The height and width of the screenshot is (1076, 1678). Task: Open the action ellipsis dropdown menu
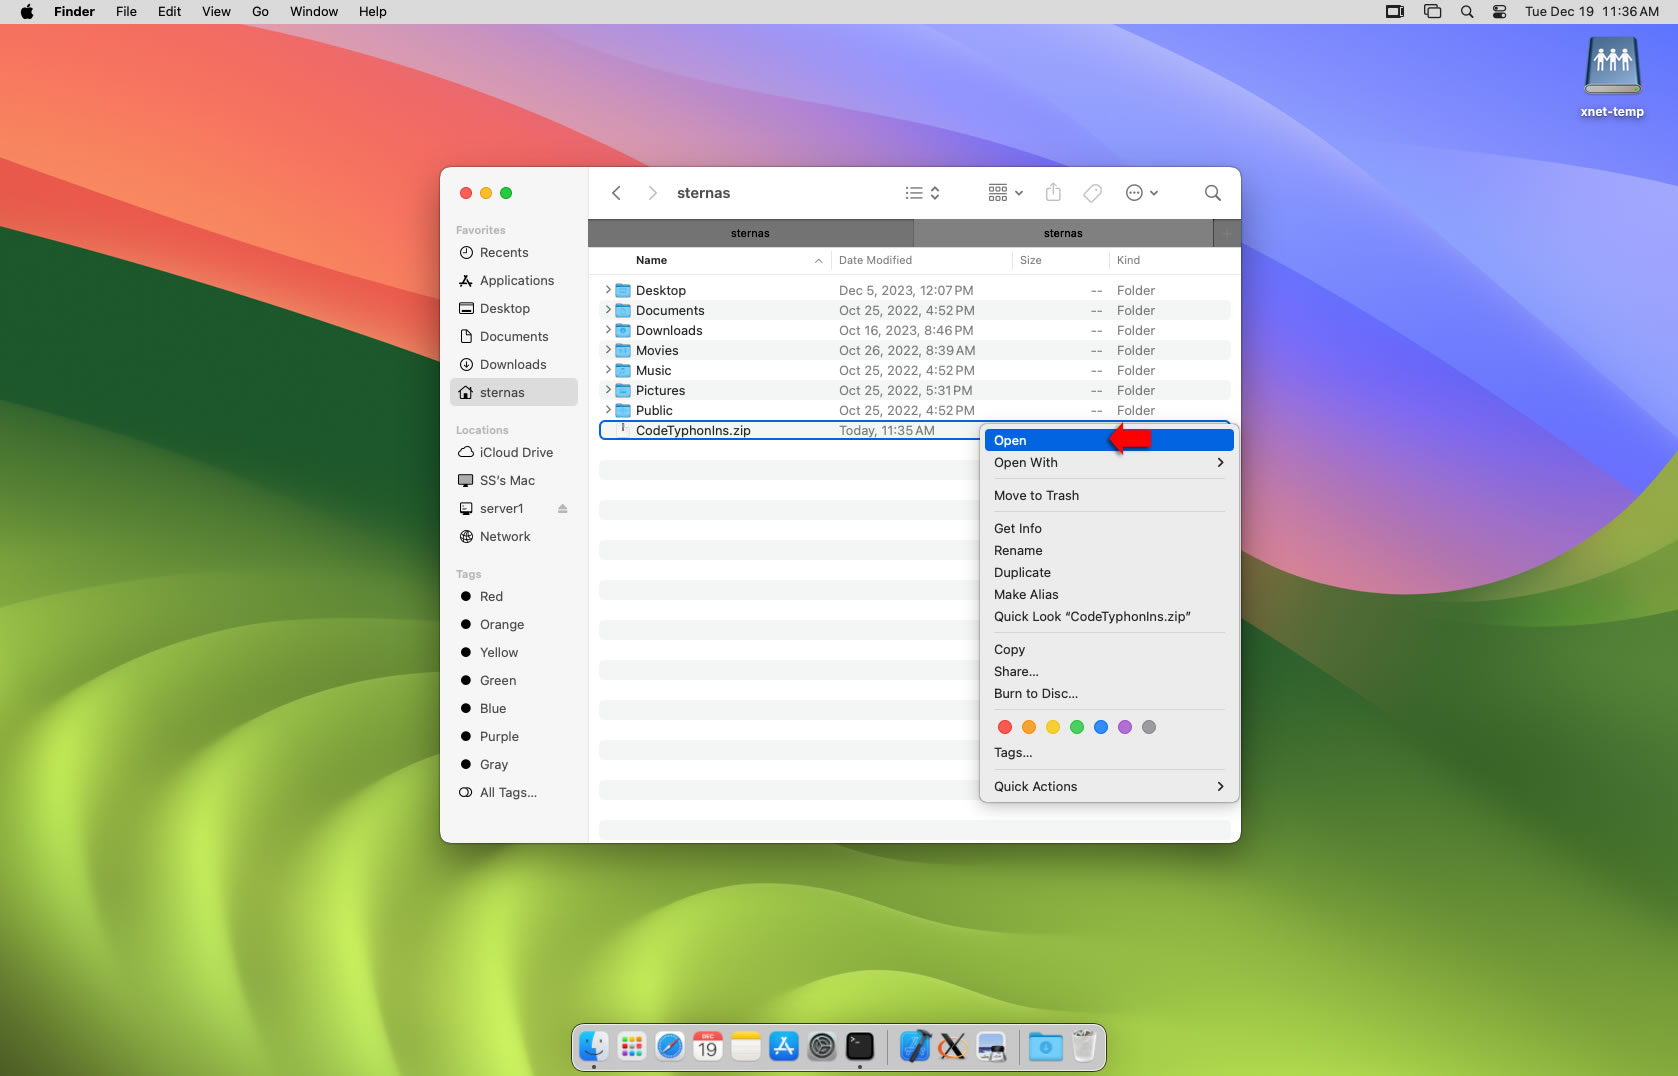point(1141,193)
